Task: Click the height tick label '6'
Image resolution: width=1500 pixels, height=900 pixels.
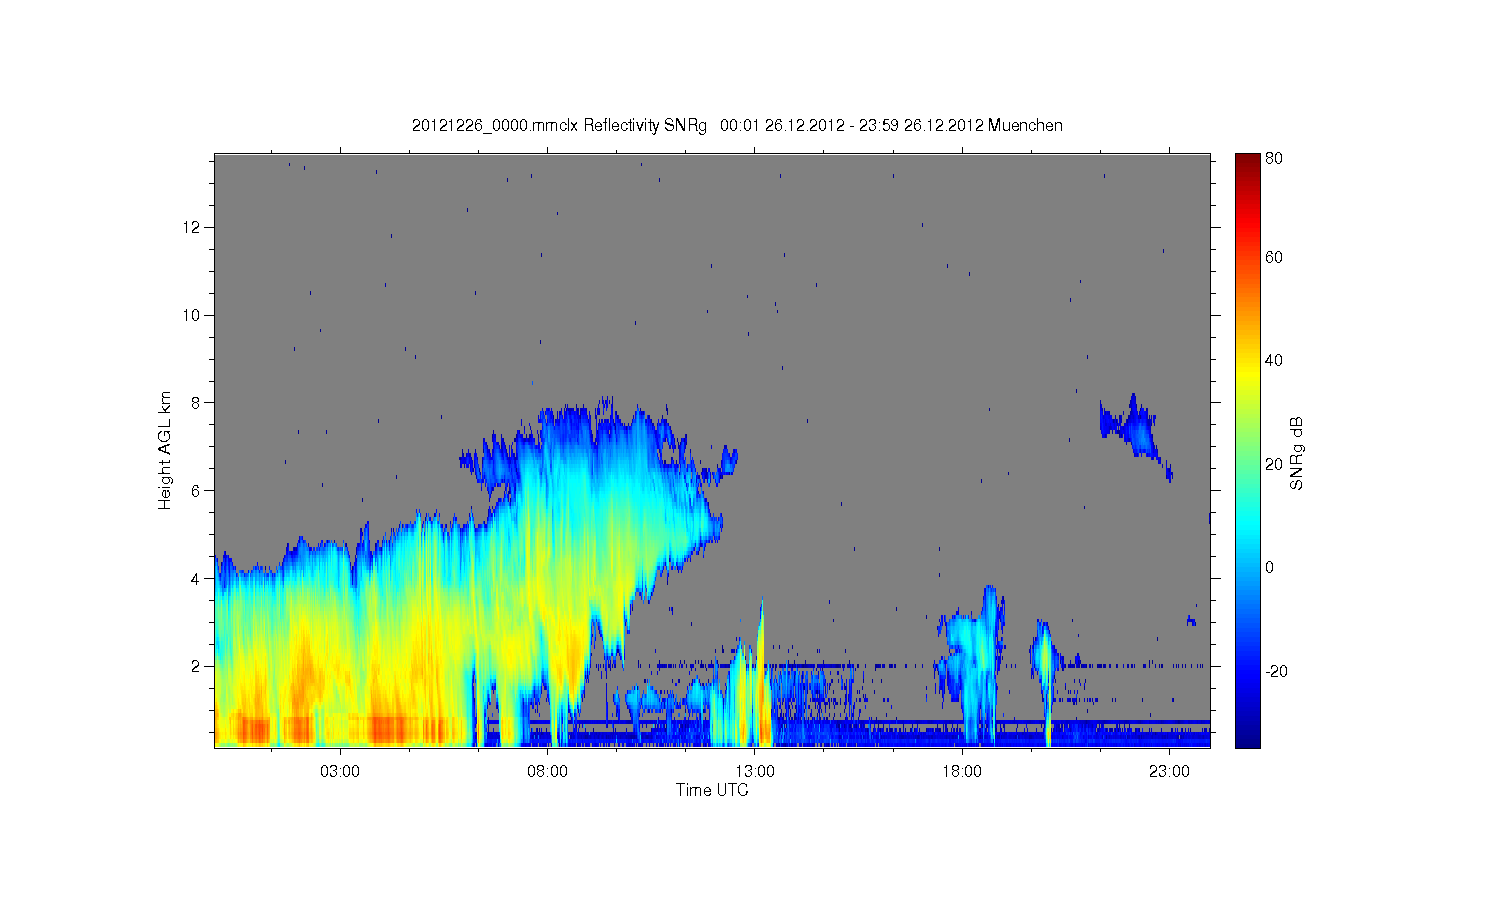Action: [197, 490]
